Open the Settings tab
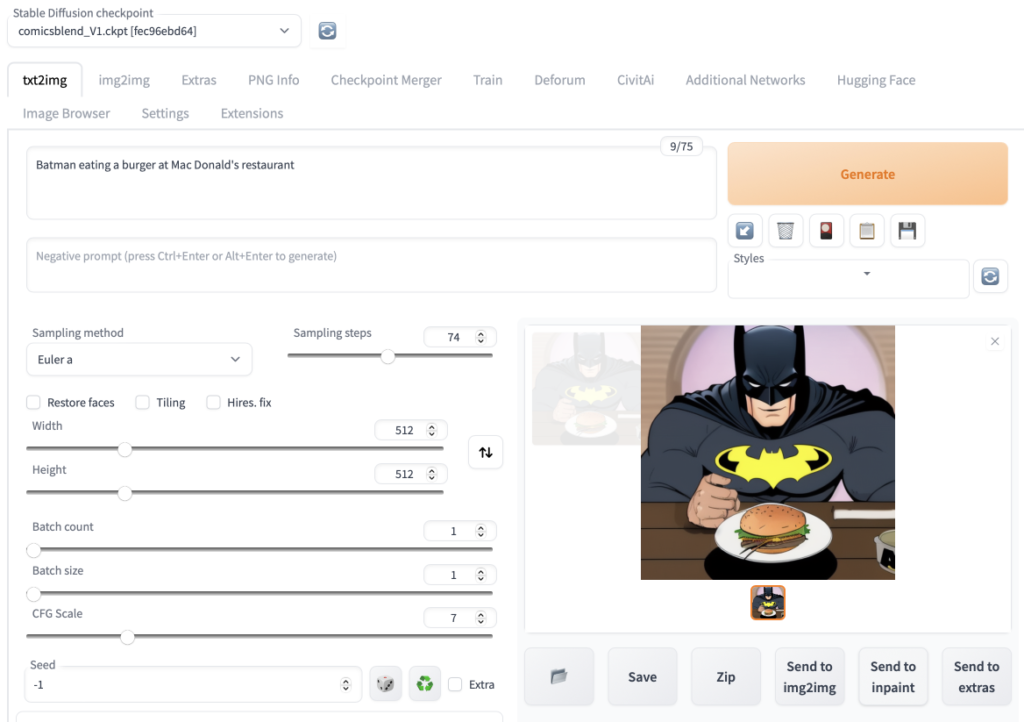1024x722 pixels. click(165, 113)
